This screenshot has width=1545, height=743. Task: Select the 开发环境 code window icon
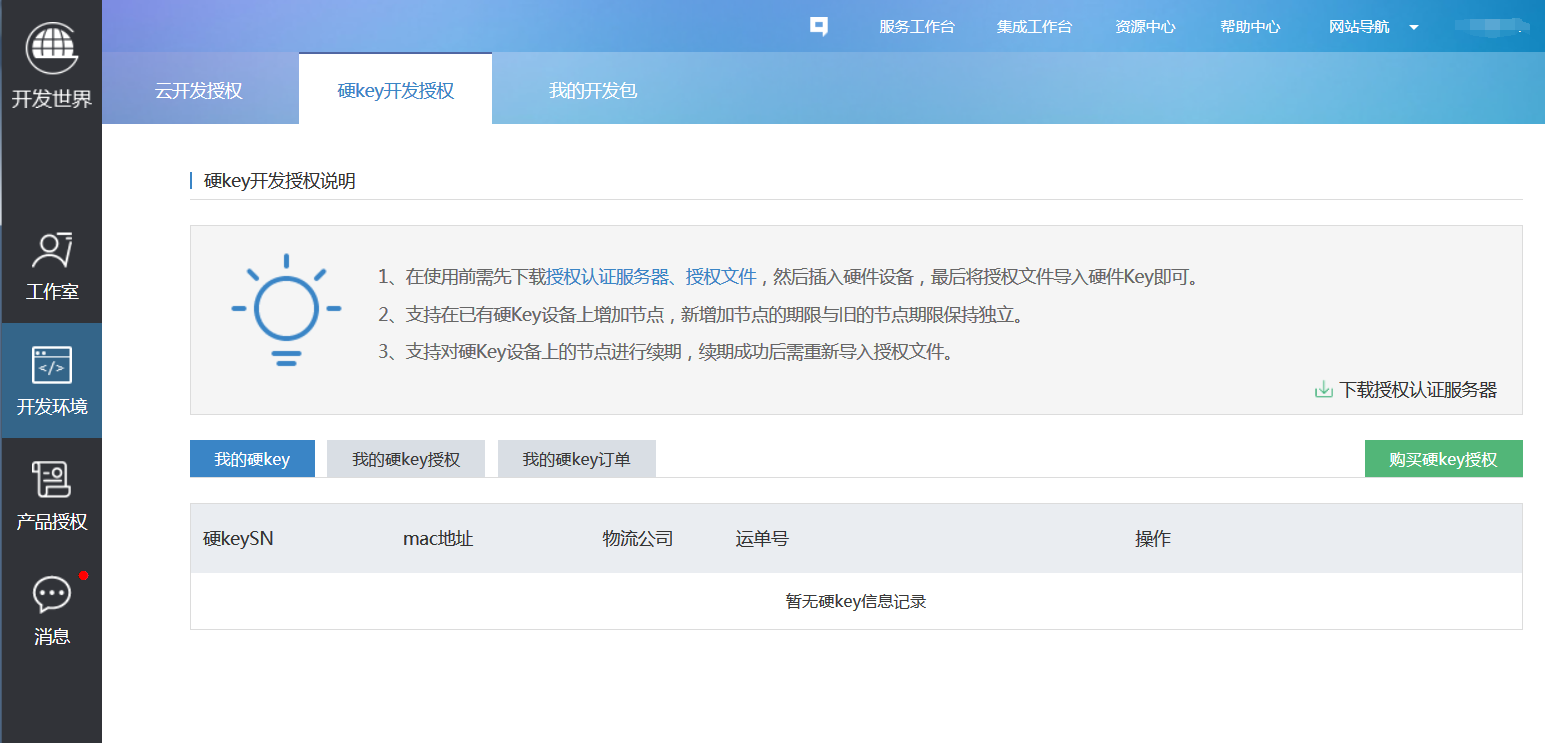(x=52, y=365)
